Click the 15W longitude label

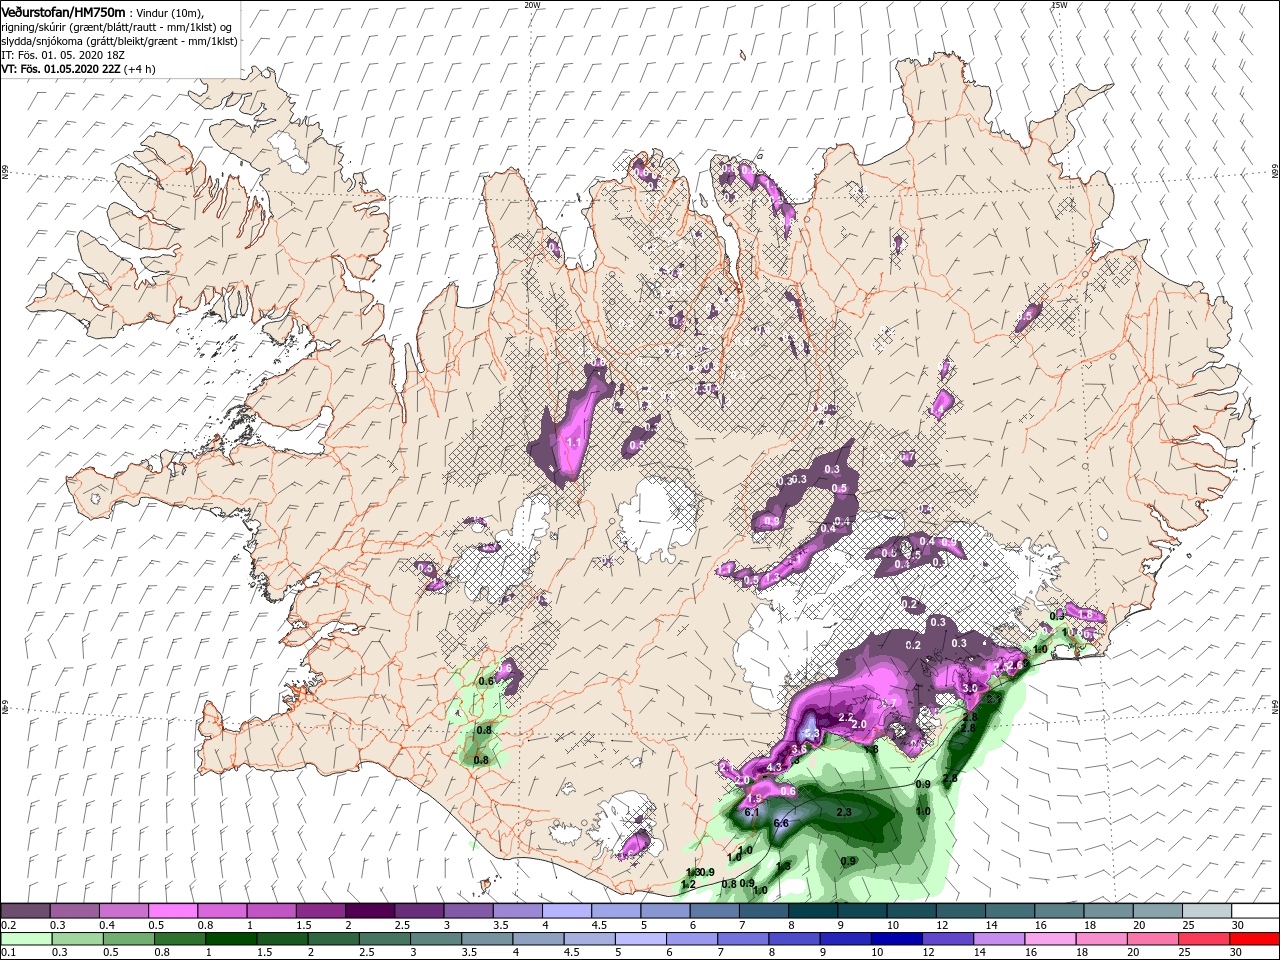[x=1059, y=5]
